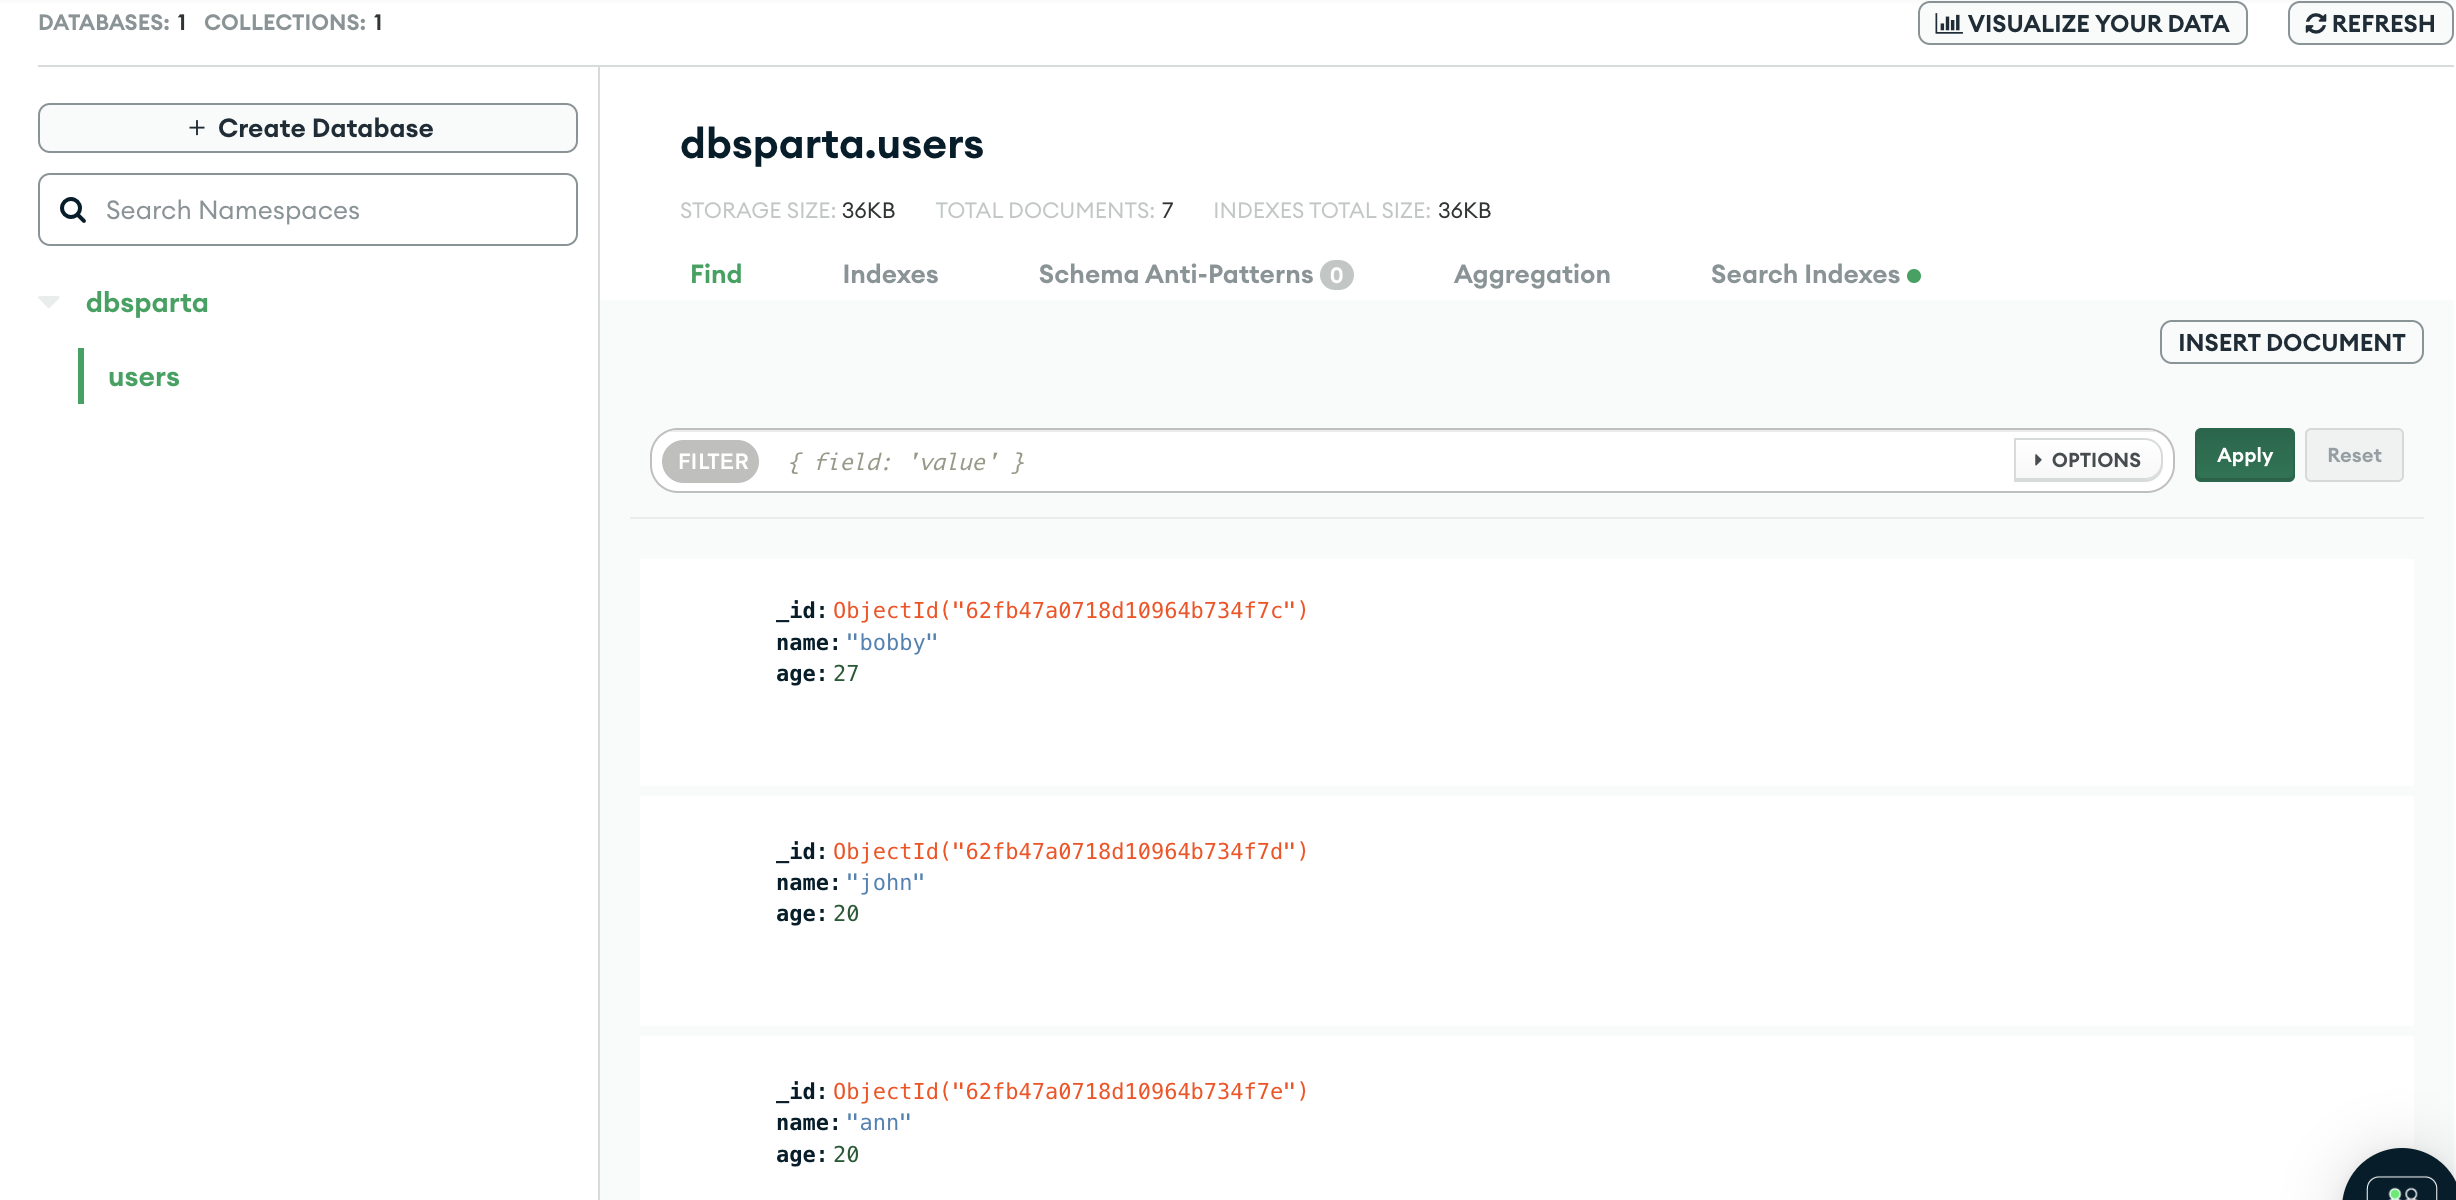Click the plus icon in Create Database
The width and height of the screenshot is (2456, 1200).
[x=197, y=128]
